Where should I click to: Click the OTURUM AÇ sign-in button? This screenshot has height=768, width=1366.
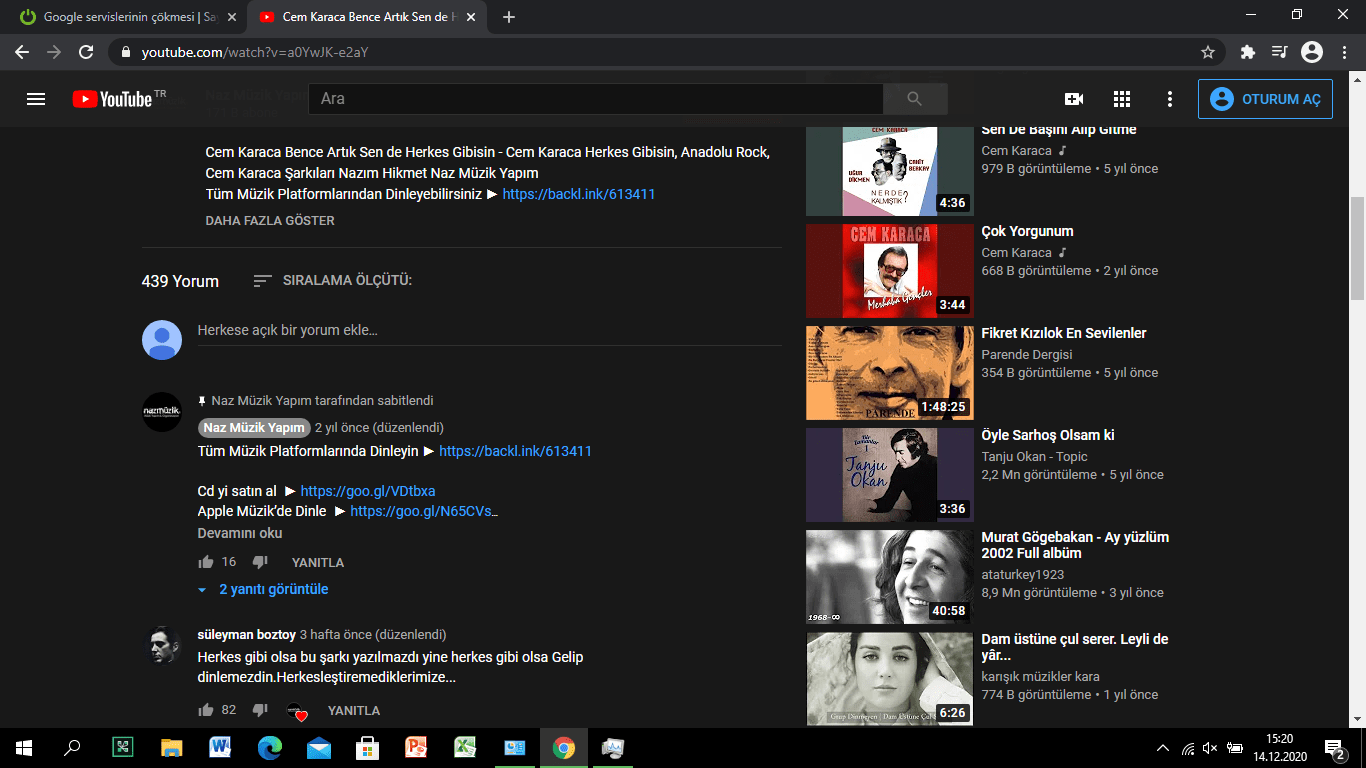[x=1265, y=99]
